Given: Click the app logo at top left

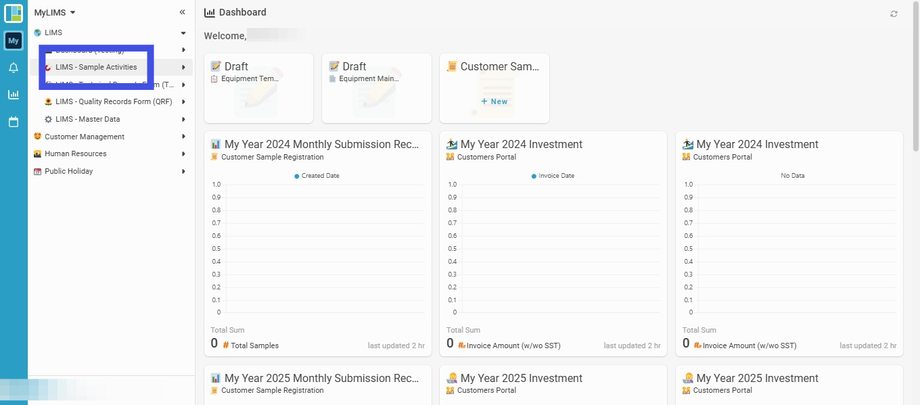Looking at the screenshot, I should click(x=13, y=13).
